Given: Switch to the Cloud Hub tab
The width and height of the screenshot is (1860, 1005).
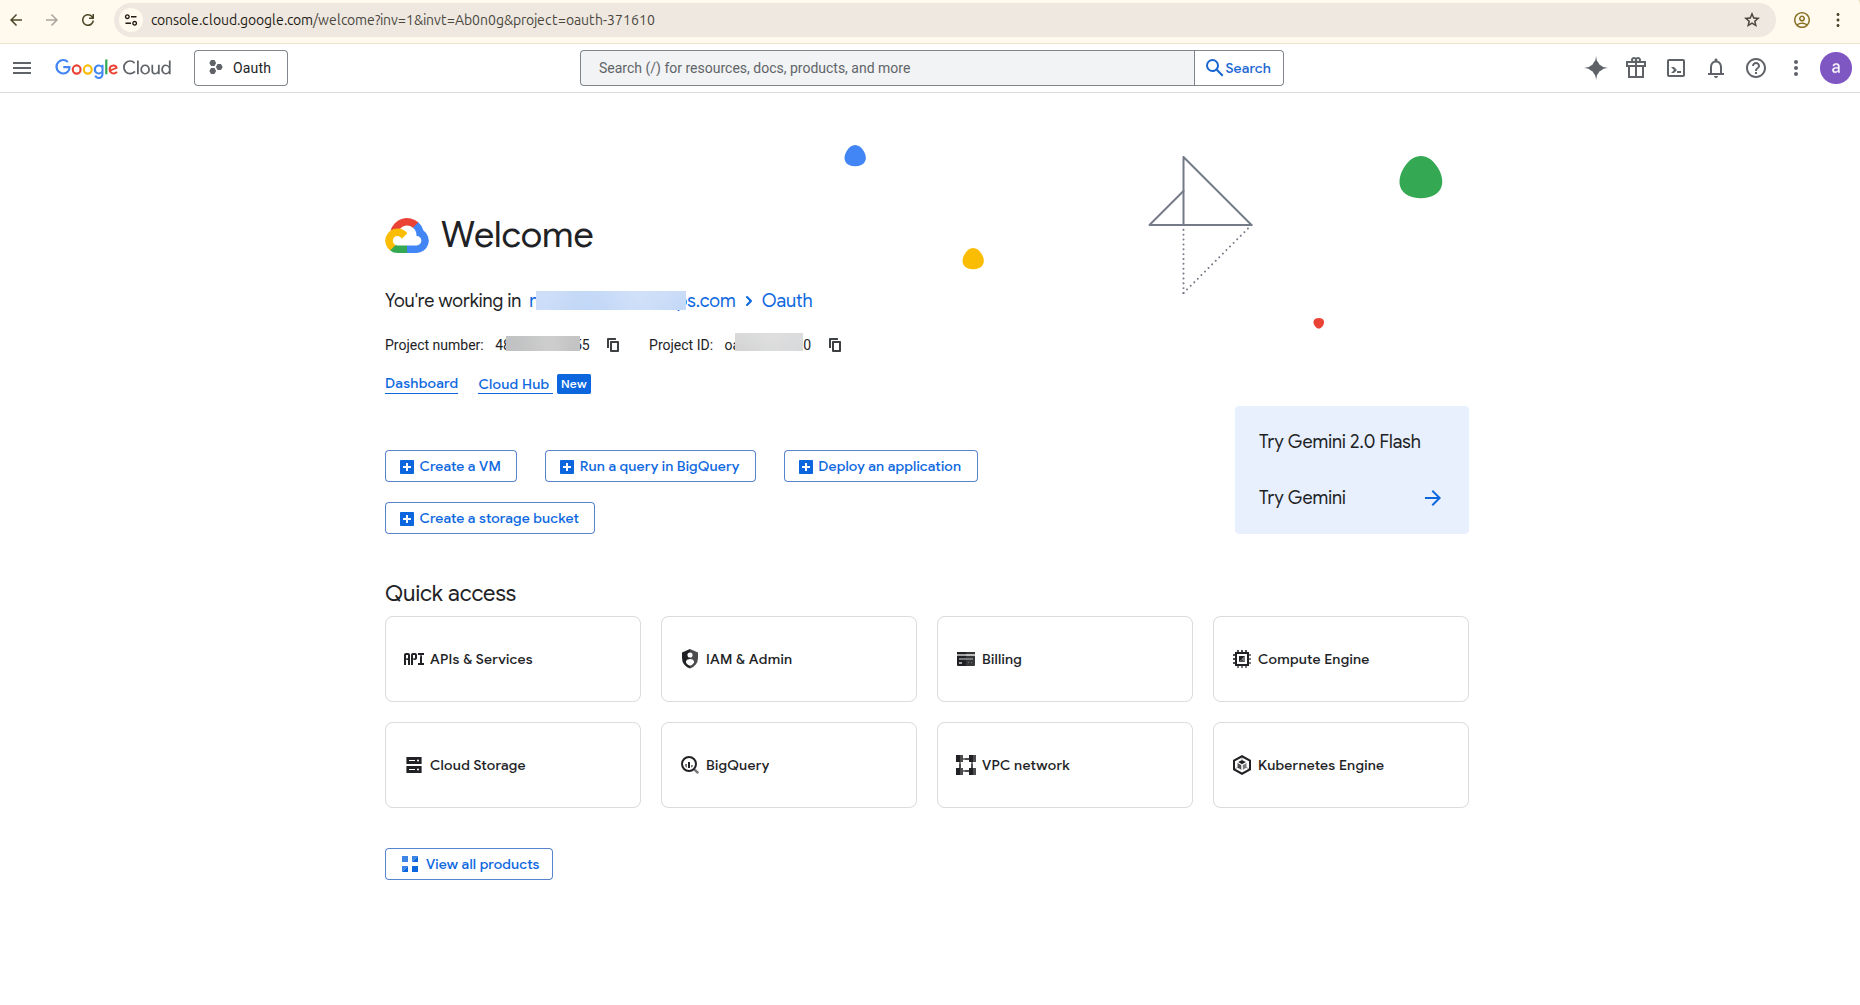Looking at the screenshot, I should click(514, 384).
